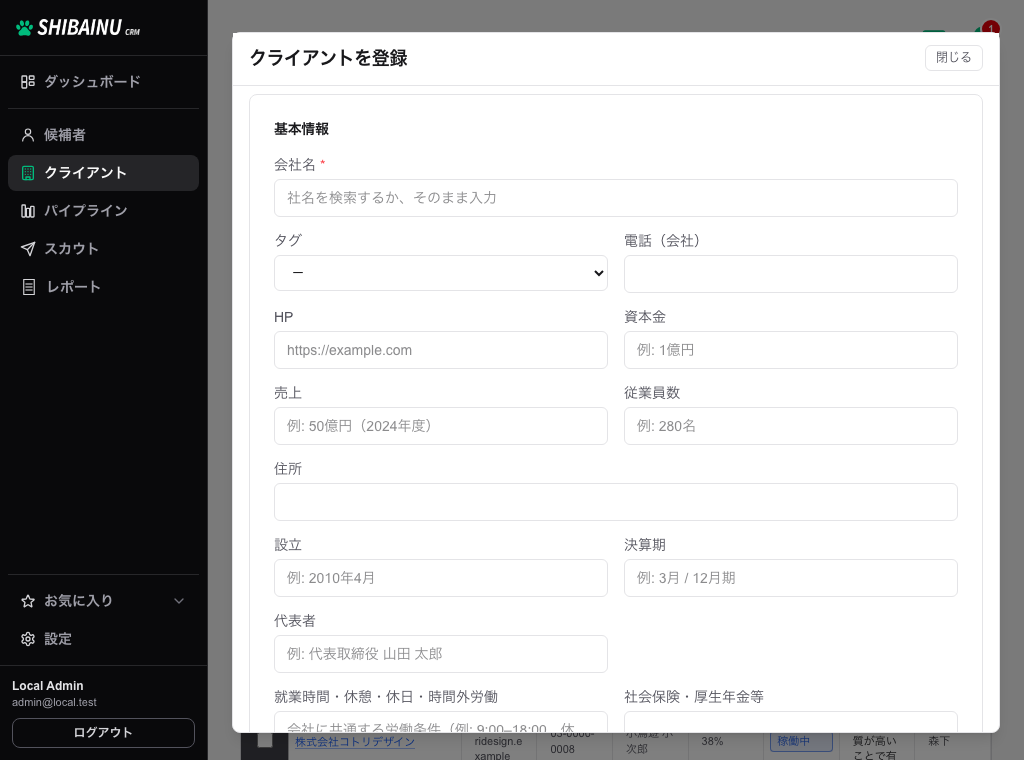The image size is (1024, 760).
Task: Click the スカウト paper plane icon
Action: coord(27,249)
